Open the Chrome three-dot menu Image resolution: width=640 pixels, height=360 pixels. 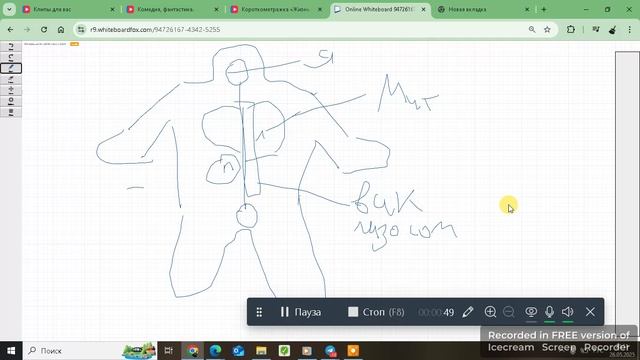pyautogui.click(x=629, y=29)
